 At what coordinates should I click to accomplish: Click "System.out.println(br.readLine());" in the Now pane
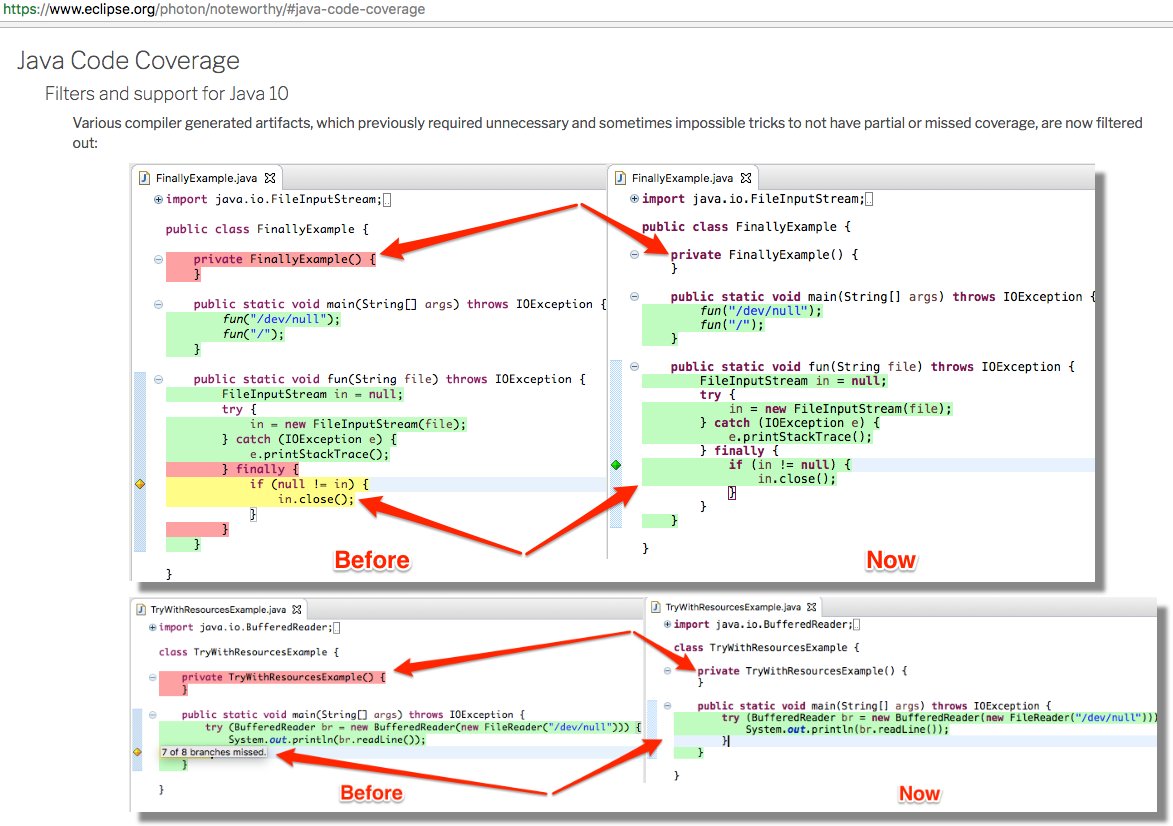[847, 729]
